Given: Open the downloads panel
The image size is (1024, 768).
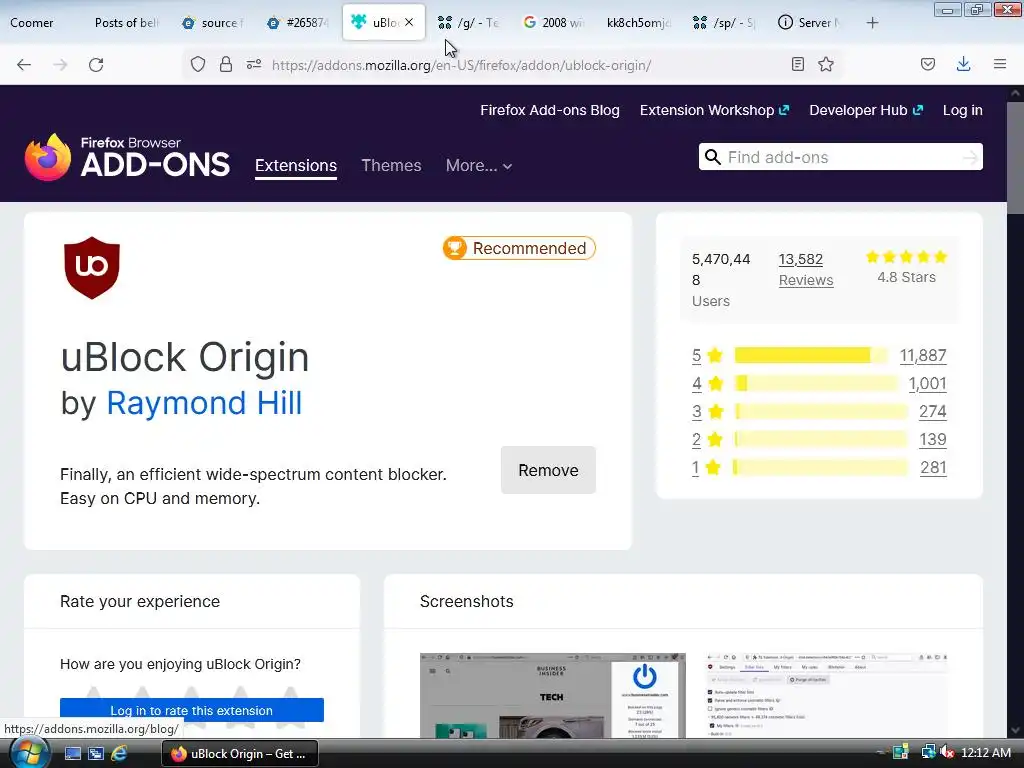Looking at the screenshot, I should [x=963, y=64].
